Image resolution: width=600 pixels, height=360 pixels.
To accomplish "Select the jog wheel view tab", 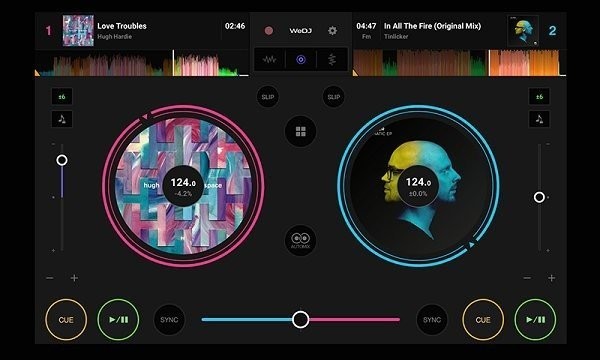I will [301, 59].
